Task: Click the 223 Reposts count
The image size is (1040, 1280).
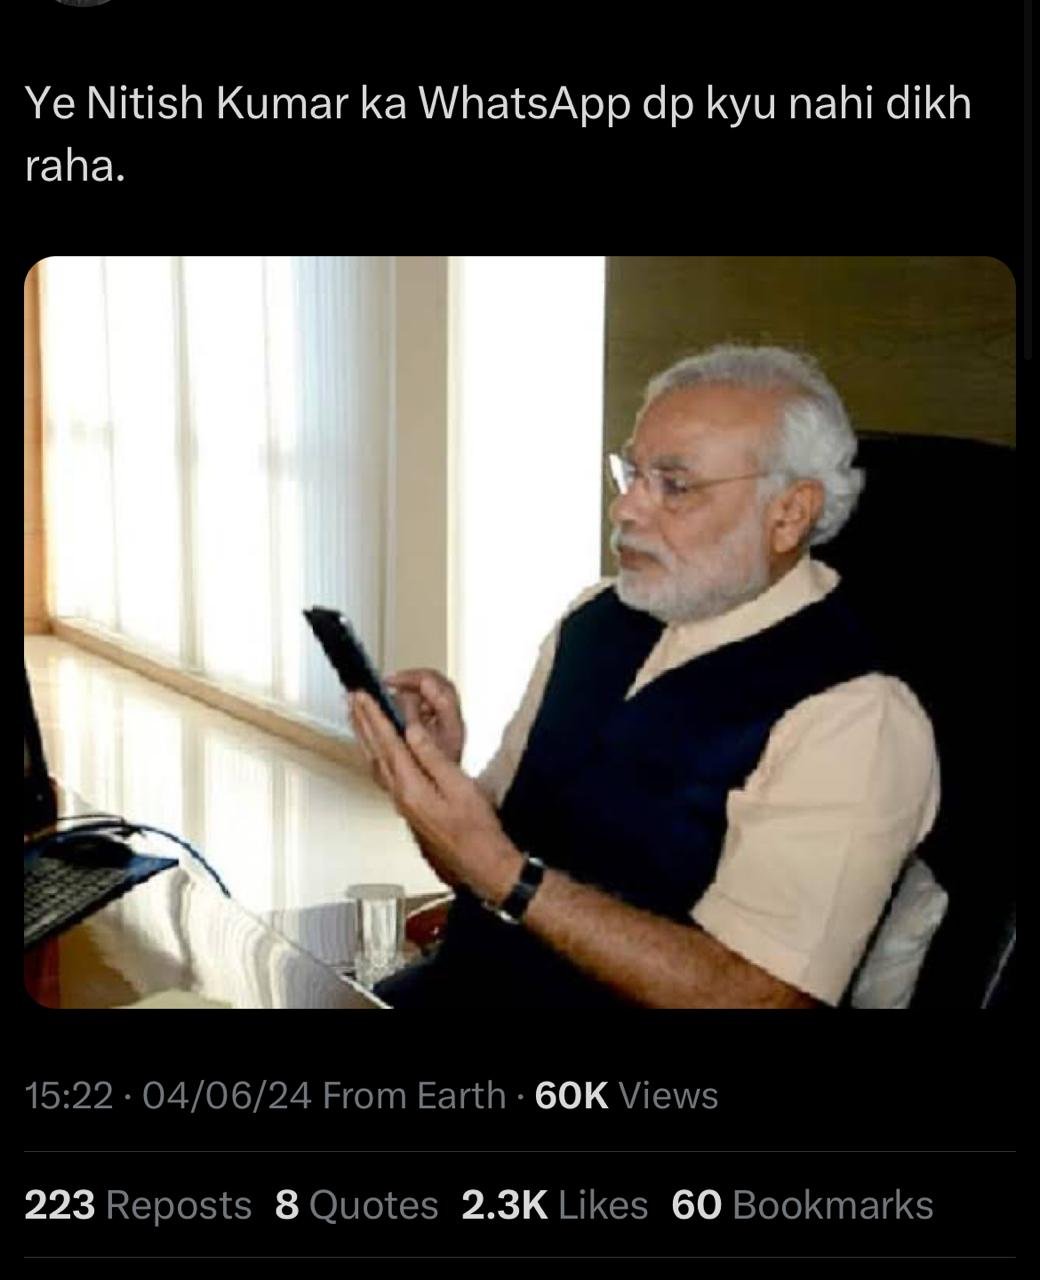Action: (138, 1205)
